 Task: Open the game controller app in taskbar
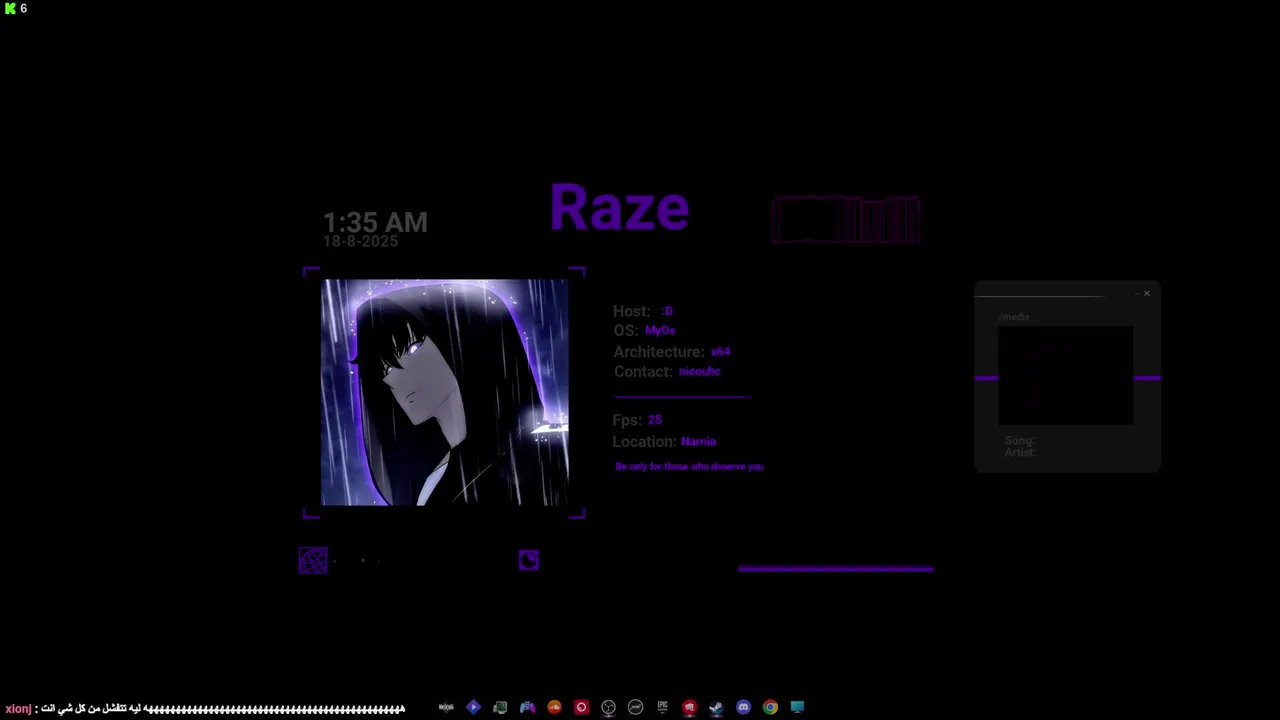[527, 707]
